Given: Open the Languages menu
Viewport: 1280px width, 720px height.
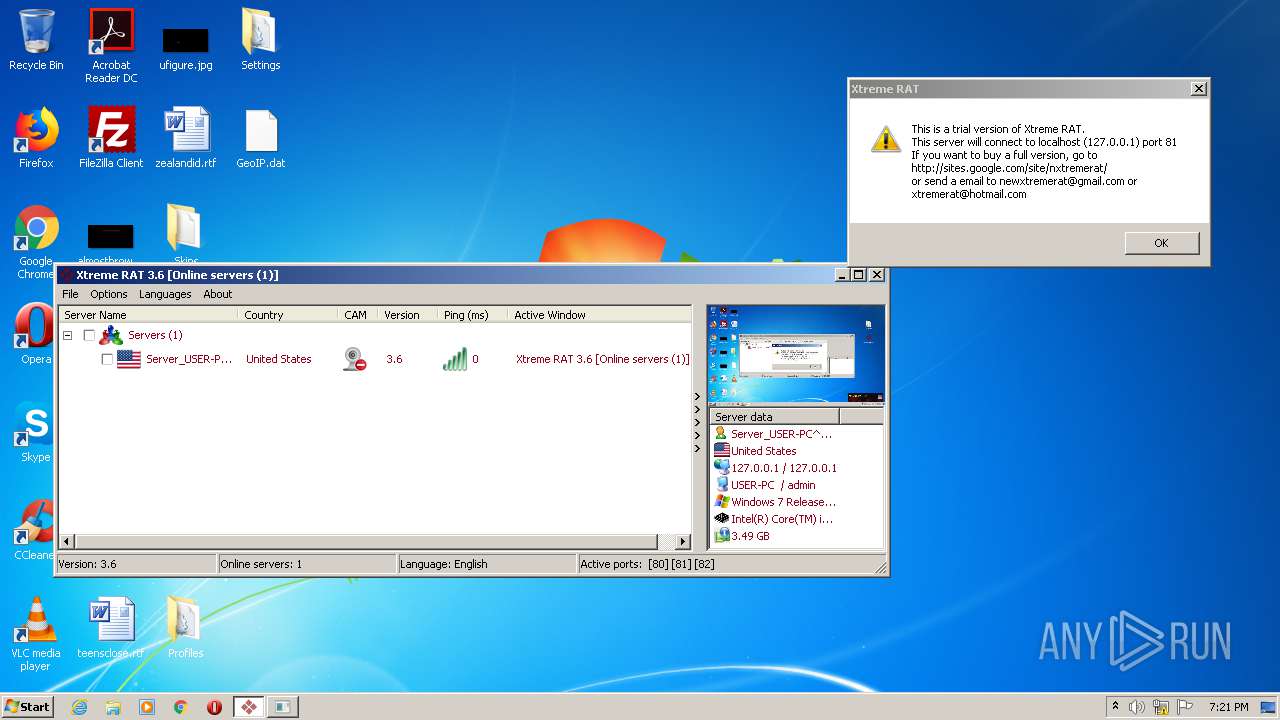Looking at the screenshot, I should point(165,294).
